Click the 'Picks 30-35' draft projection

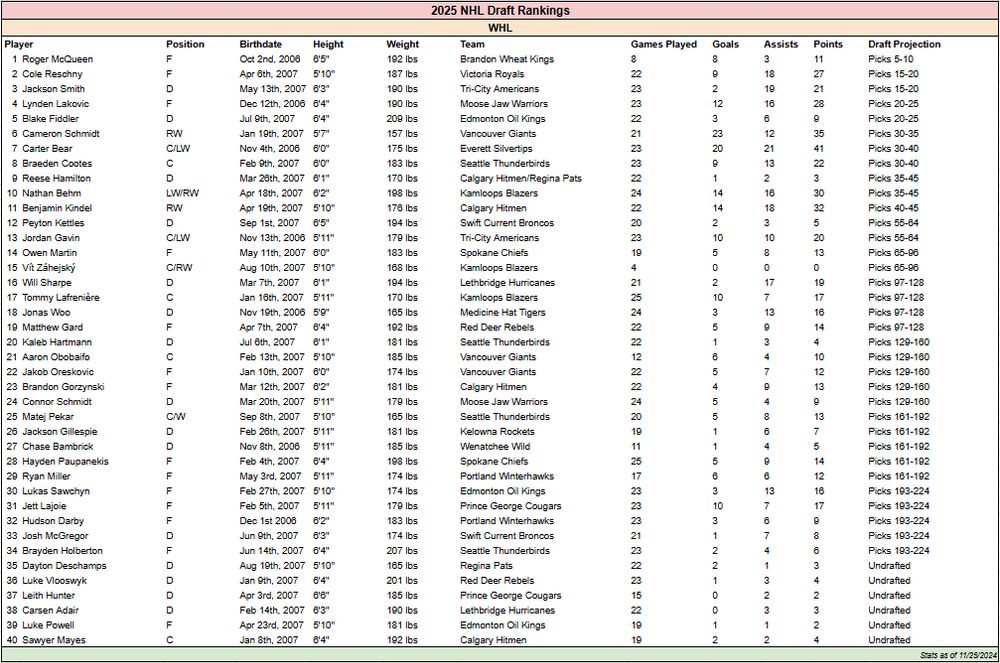coord(893,133)
